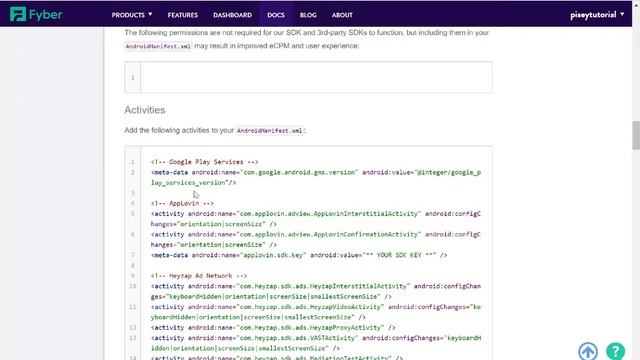640x360 pixels.
Task: Click the page vertical scrollbar thumb
Action: click(x=636, y=135)
